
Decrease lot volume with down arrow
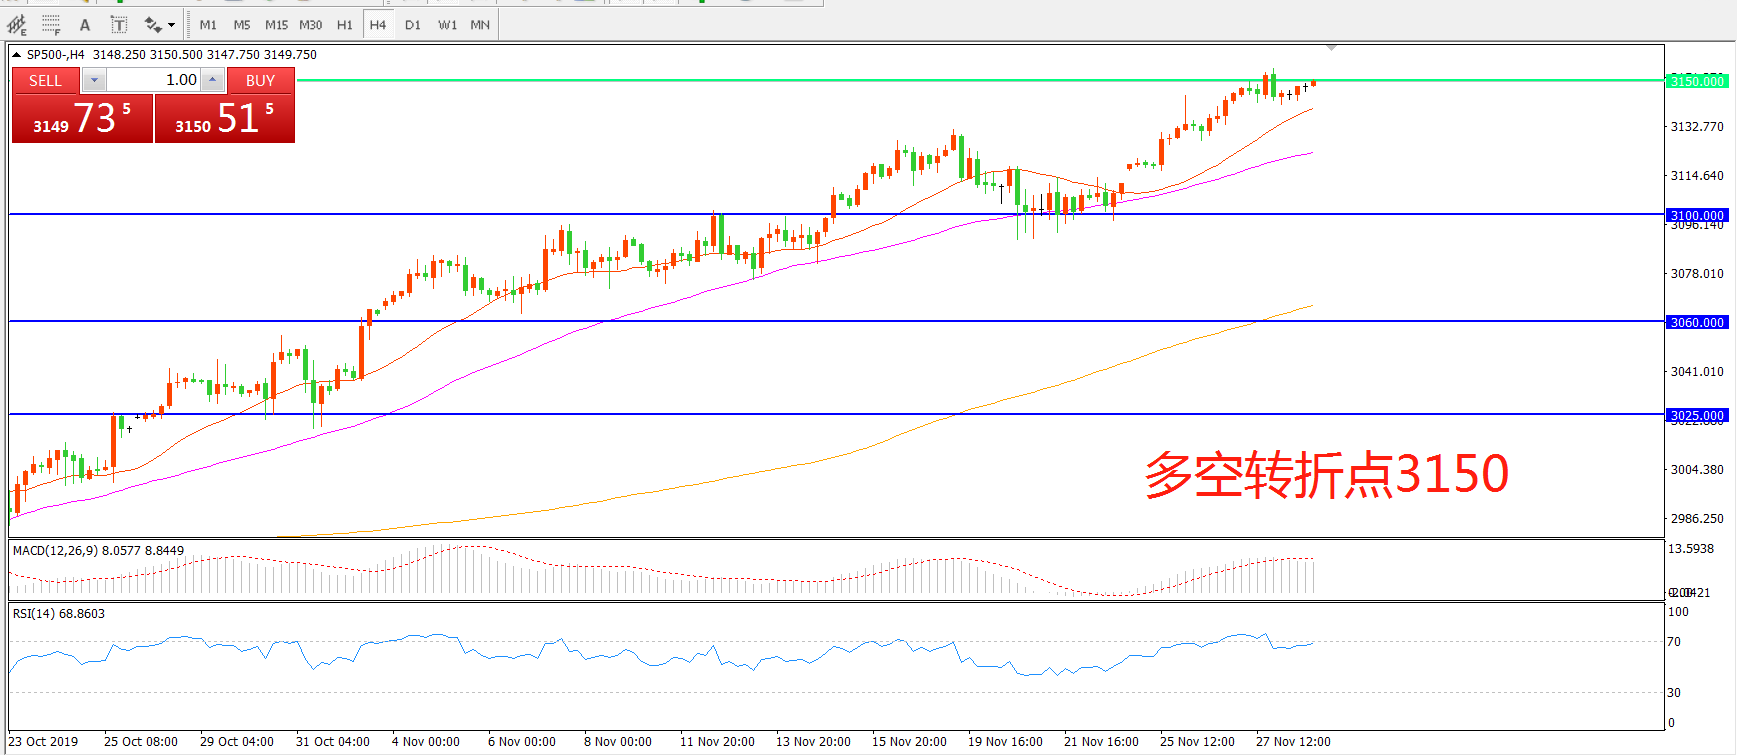click(94, 80)
